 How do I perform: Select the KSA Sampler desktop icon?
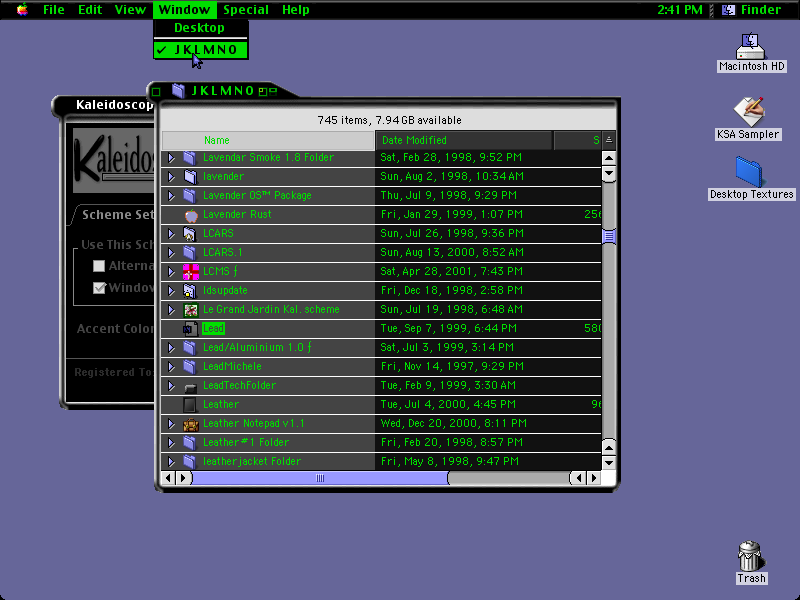[x=748, y=111]
